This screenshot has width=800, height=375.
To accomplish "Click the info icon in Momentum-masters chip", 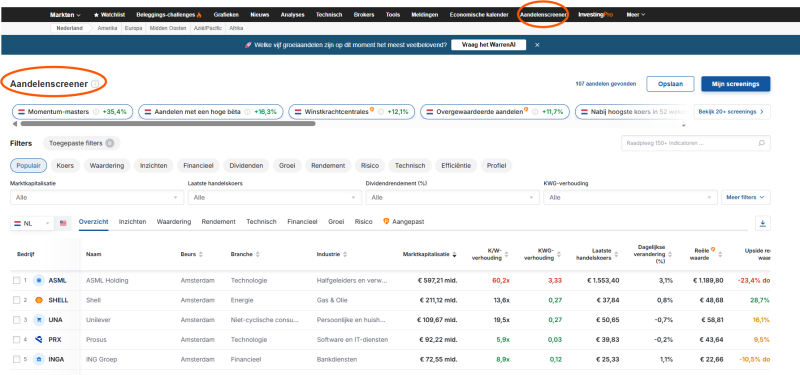I will 96,112.
